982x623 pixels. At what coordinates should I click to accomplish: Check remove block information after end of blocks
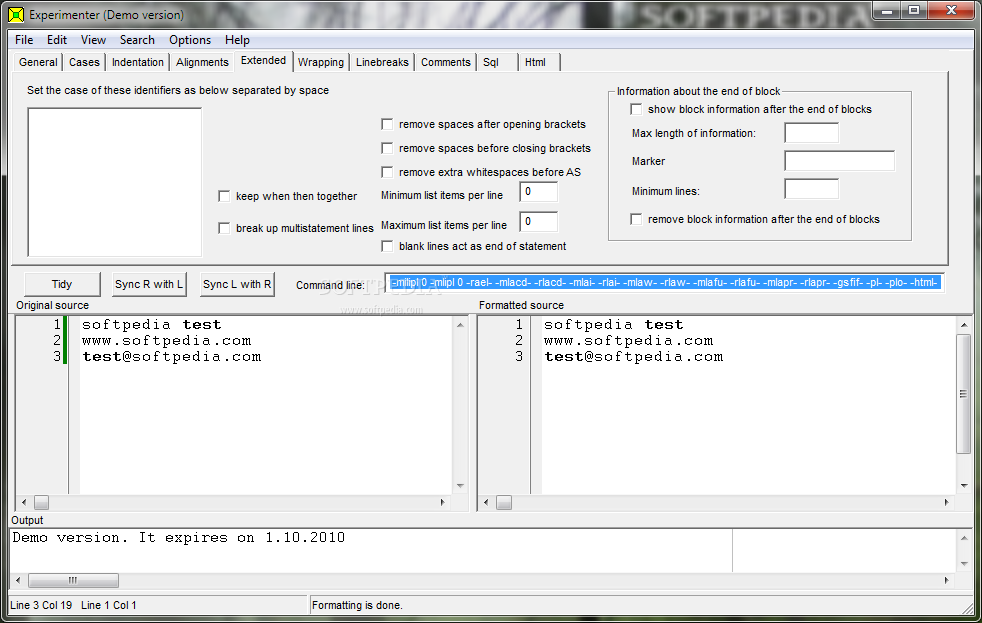pos(636,219)
